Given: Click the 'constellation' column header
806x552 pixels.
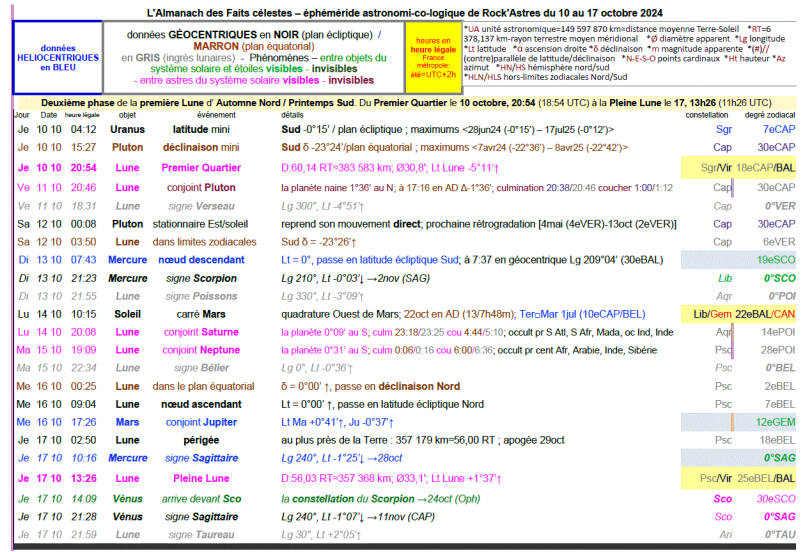Looking at the screenshot, I should click(x=707, y=115).
